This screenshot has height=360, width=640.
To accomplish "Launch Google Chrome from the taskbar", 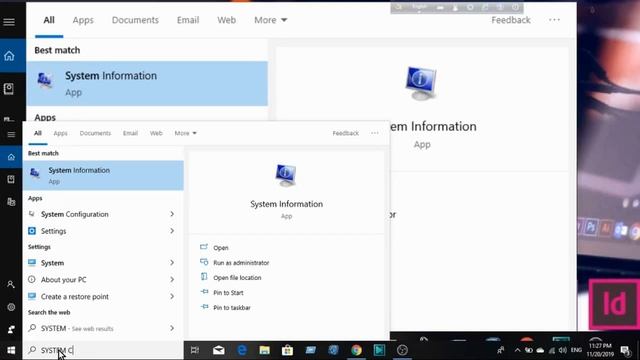I will [x=356, y=350].
